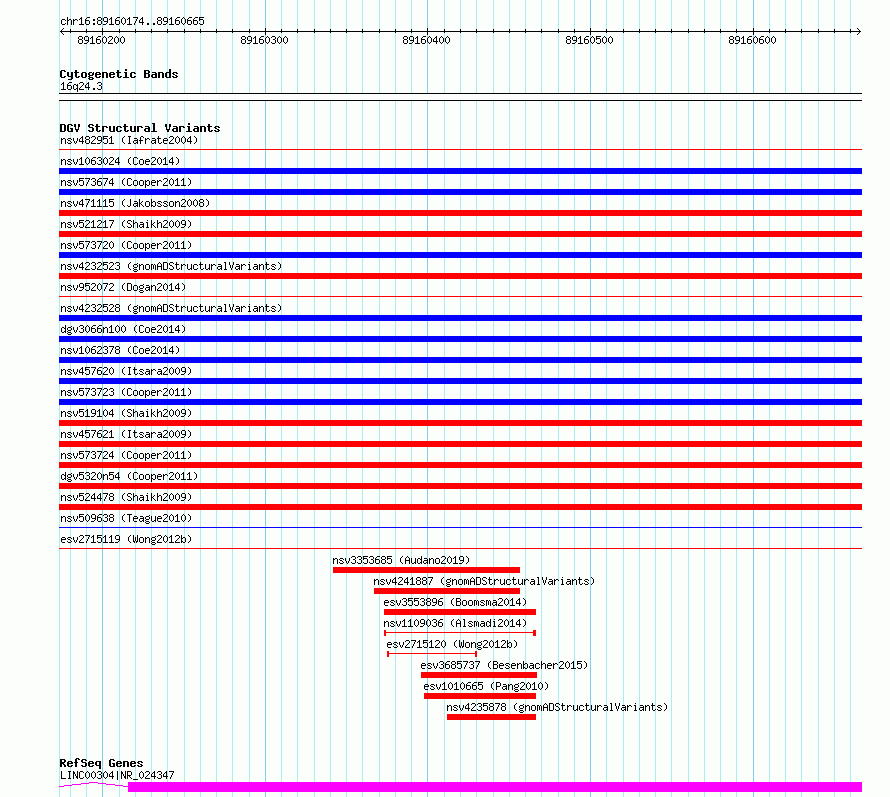Click the DGV Structural Variants track title

[x=140, y=128]
